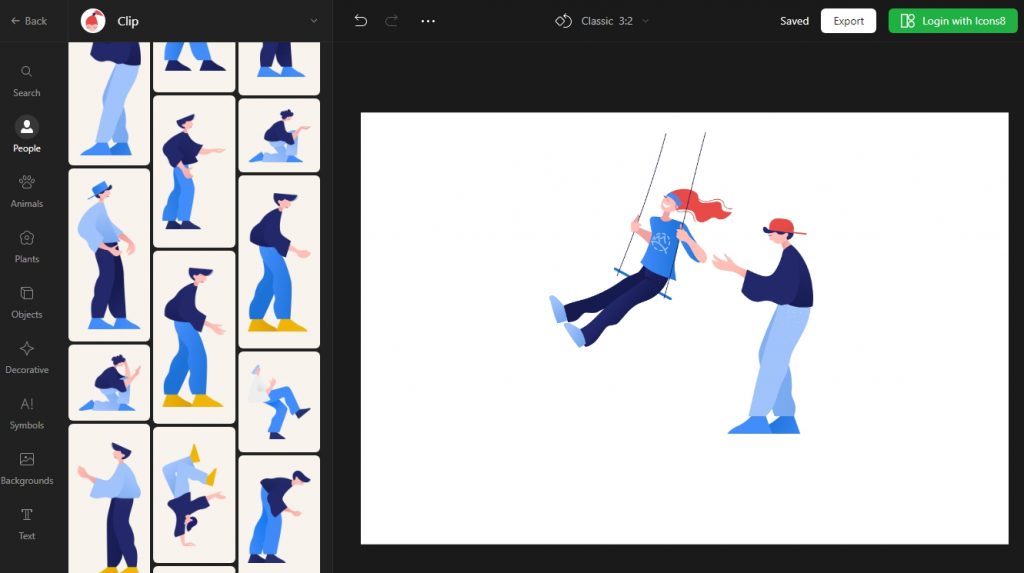The width and height of the screenshot is (1024, 573).
Task: Open the Plants category
Action: pos(27,246)
